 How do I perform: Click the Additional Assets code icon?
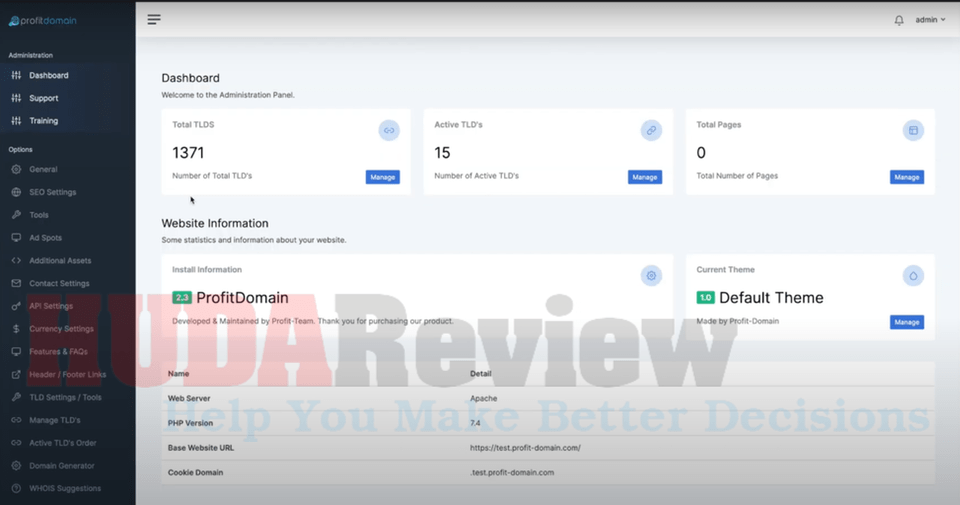tap(16, 260)
